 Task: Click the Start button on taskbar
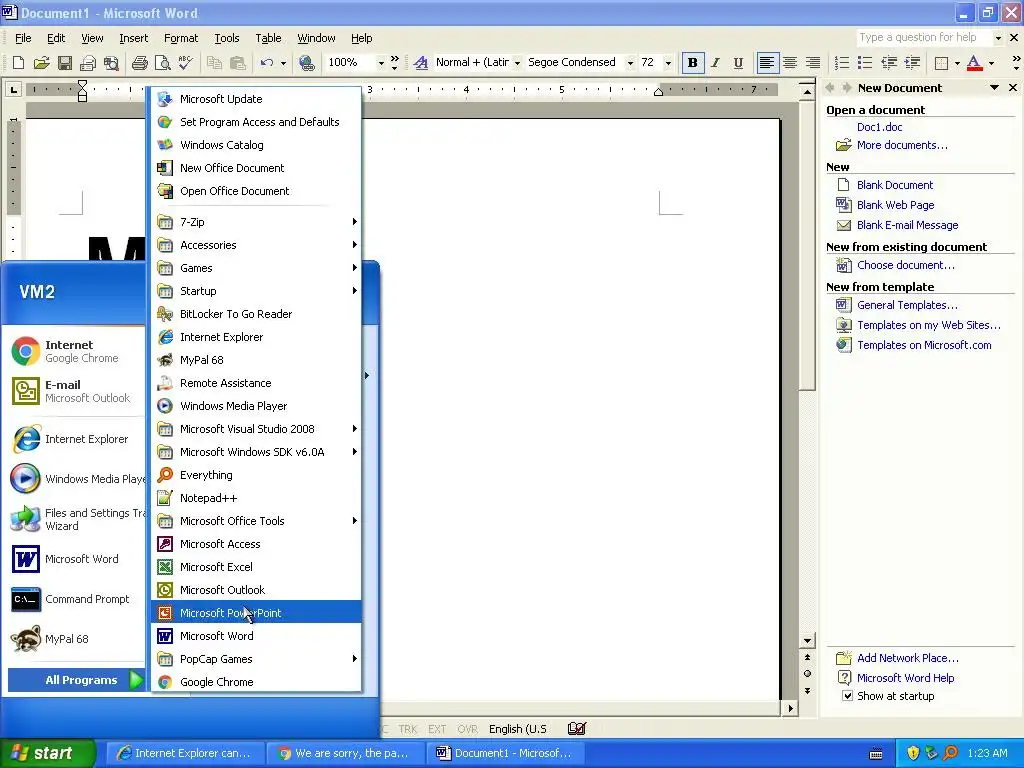coord(47,753)
